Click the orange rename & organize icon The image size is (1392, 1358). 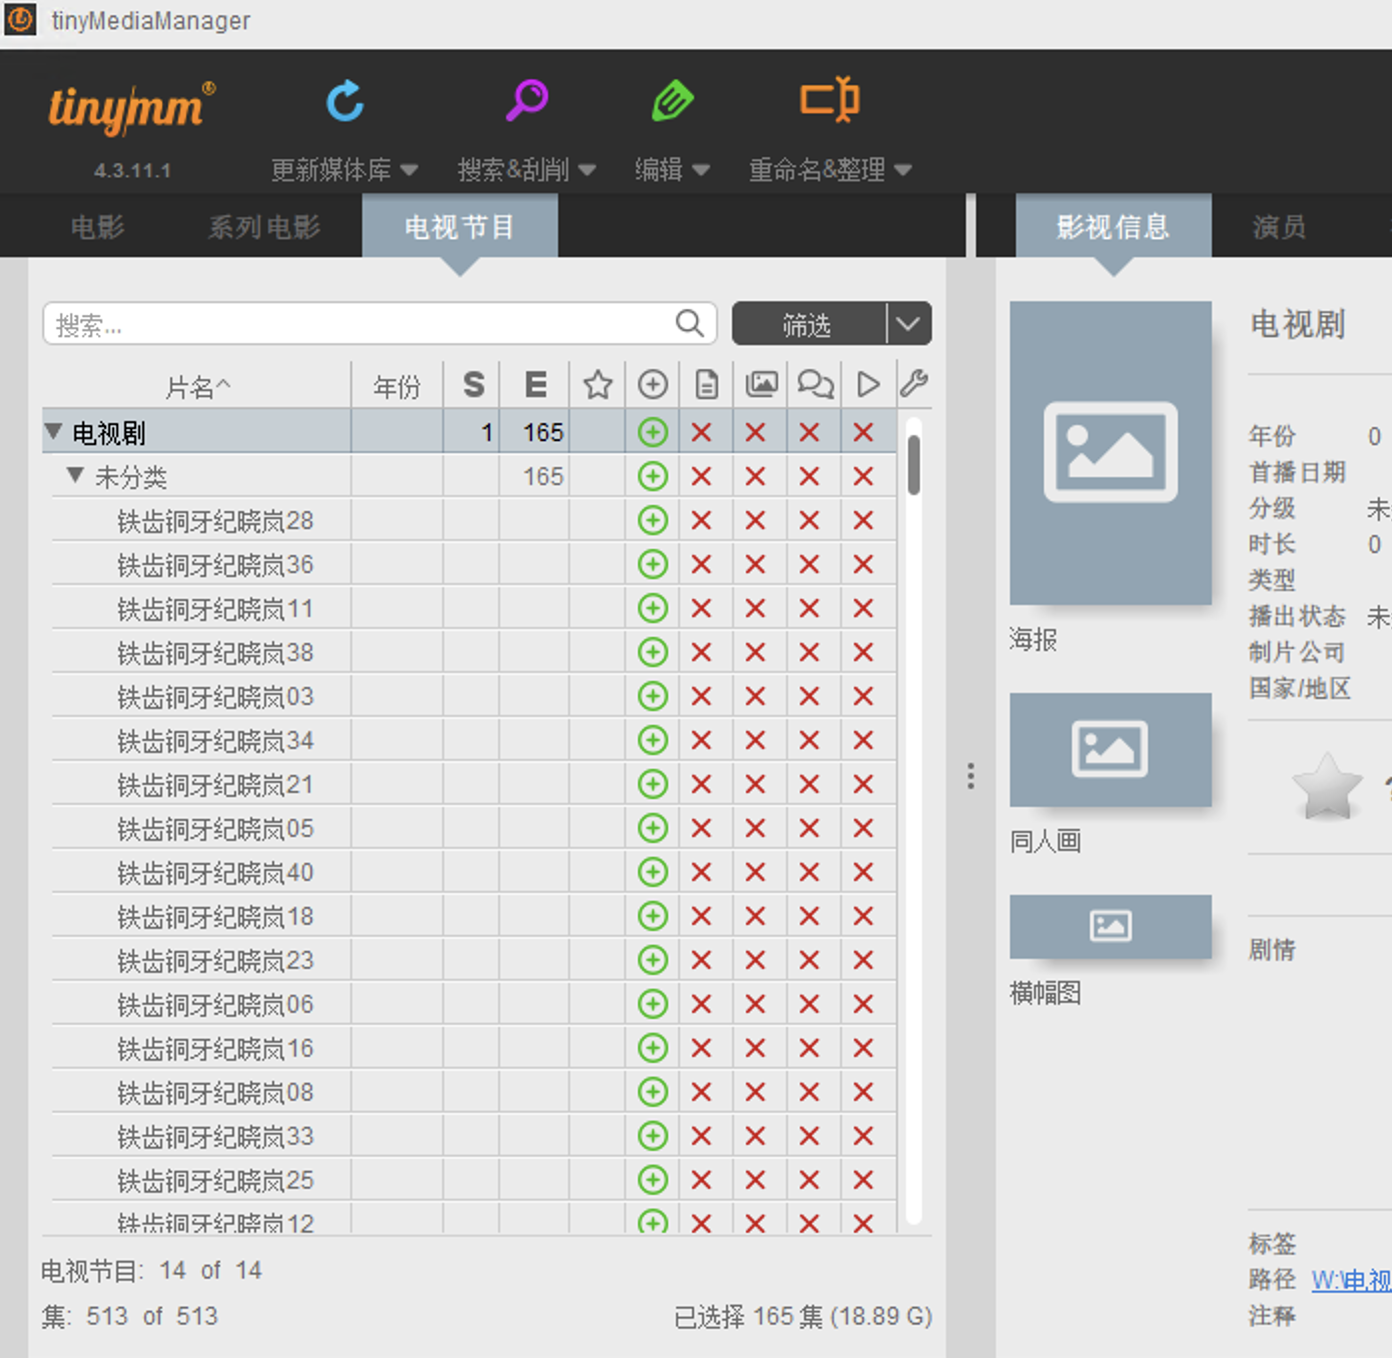[x=829, y=100]
